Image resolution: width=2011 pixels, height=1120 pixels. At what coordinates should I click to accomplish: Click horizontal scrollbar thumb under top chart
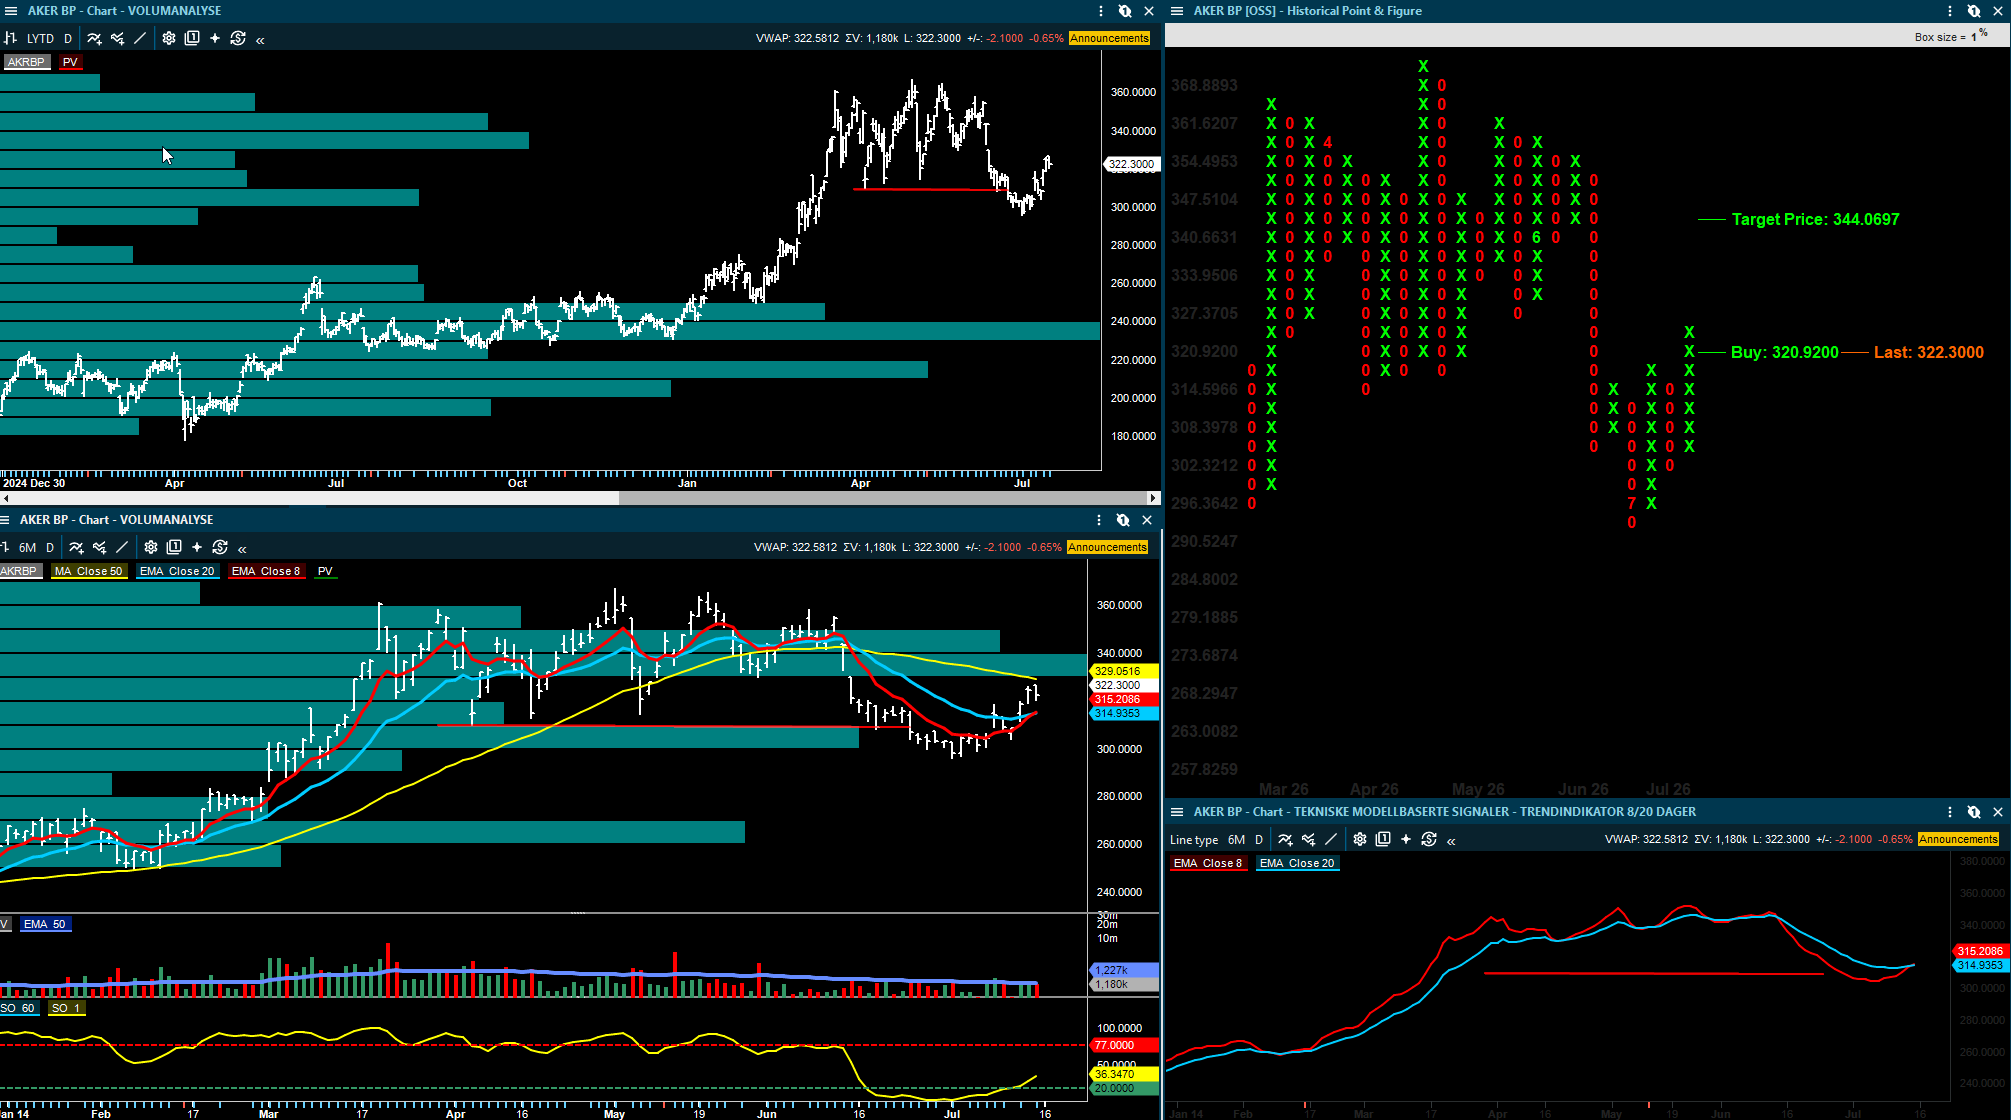(883, 498)
